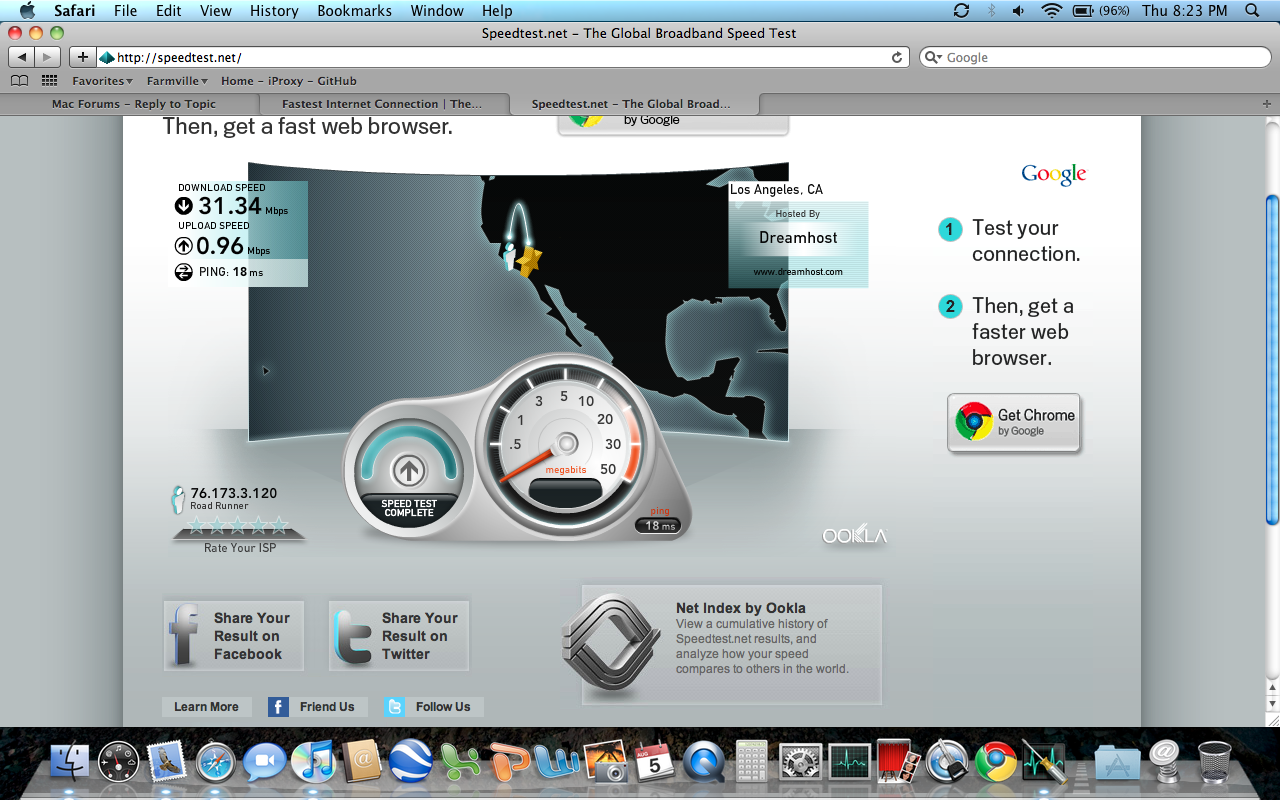Switch to Fastest Internet Connection tab
1280x800 pixels.
pyautogui.click(x=382, y=104)
